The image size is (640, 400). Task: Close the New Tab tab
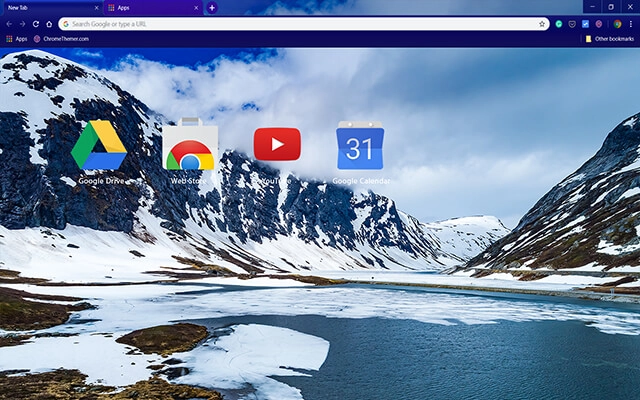pos(97,8)
